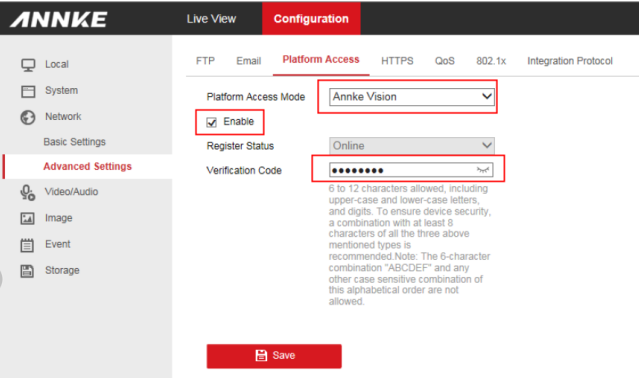Open Image settings in sidebar
Viewport: 639px width, 378px height.
(x=58, y=218)
